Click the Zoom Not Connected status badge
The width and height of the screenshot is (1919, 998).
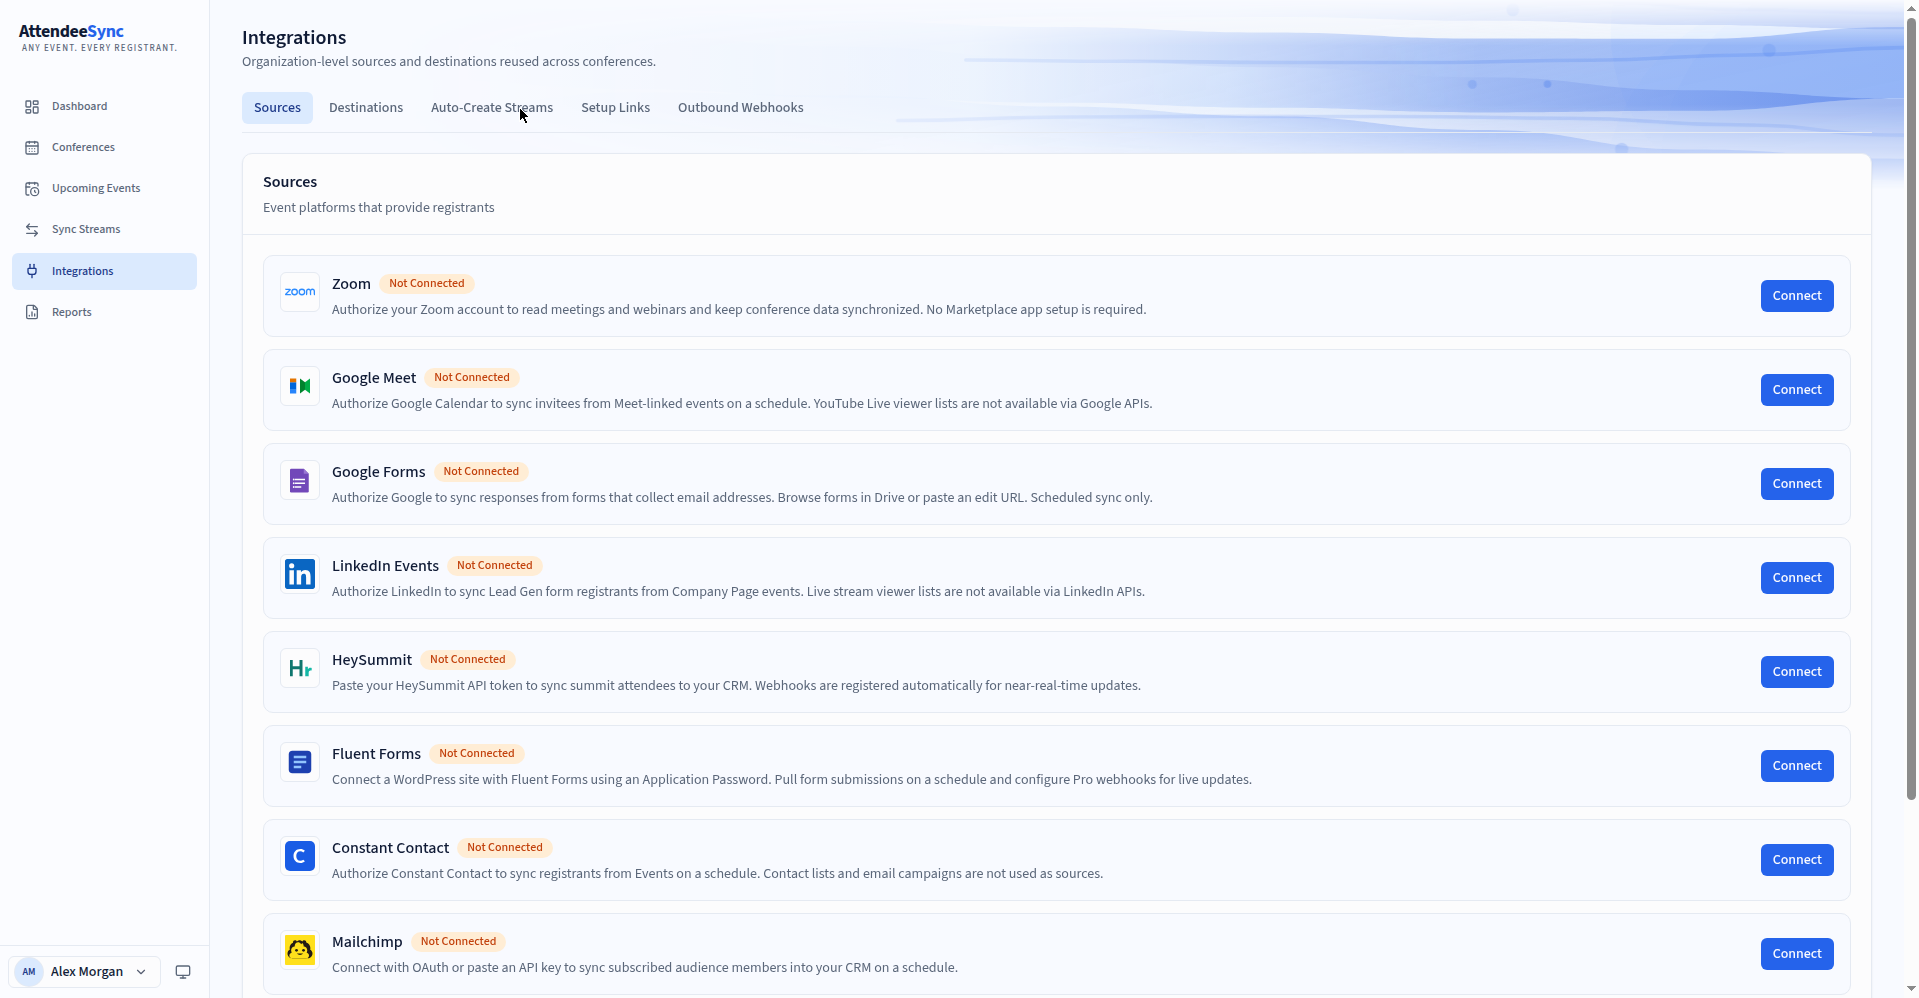tap(427, 284)
